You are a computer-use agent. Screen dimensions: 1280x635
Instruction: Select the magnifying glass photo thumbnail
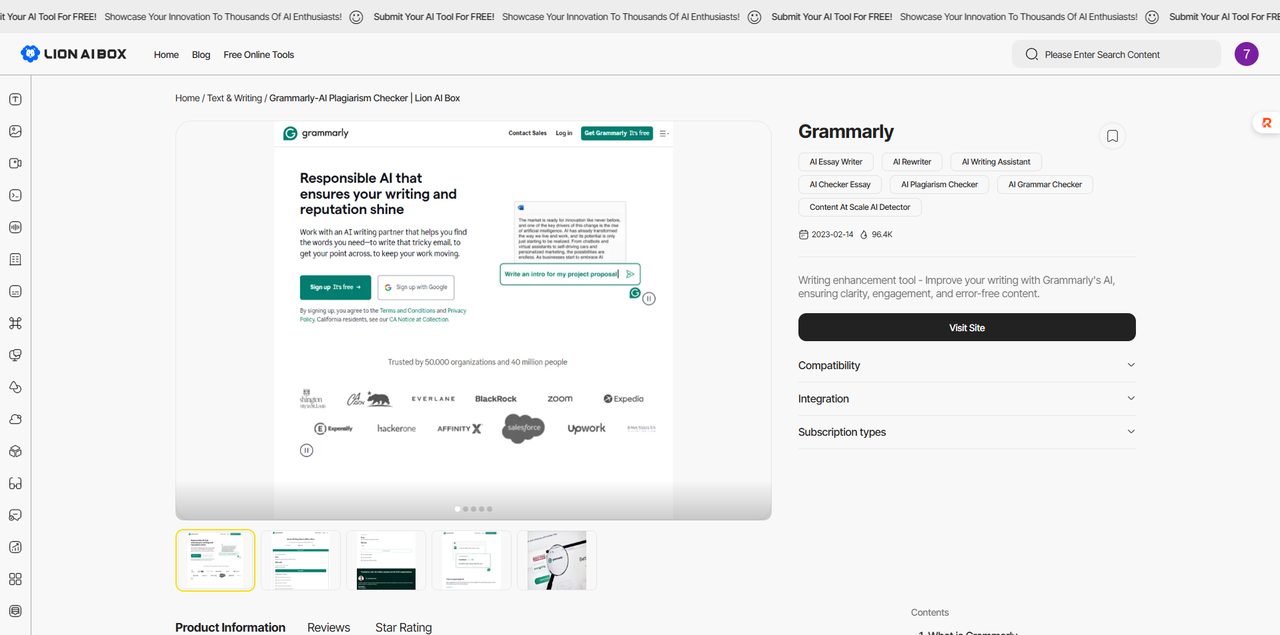coord(557,561)
